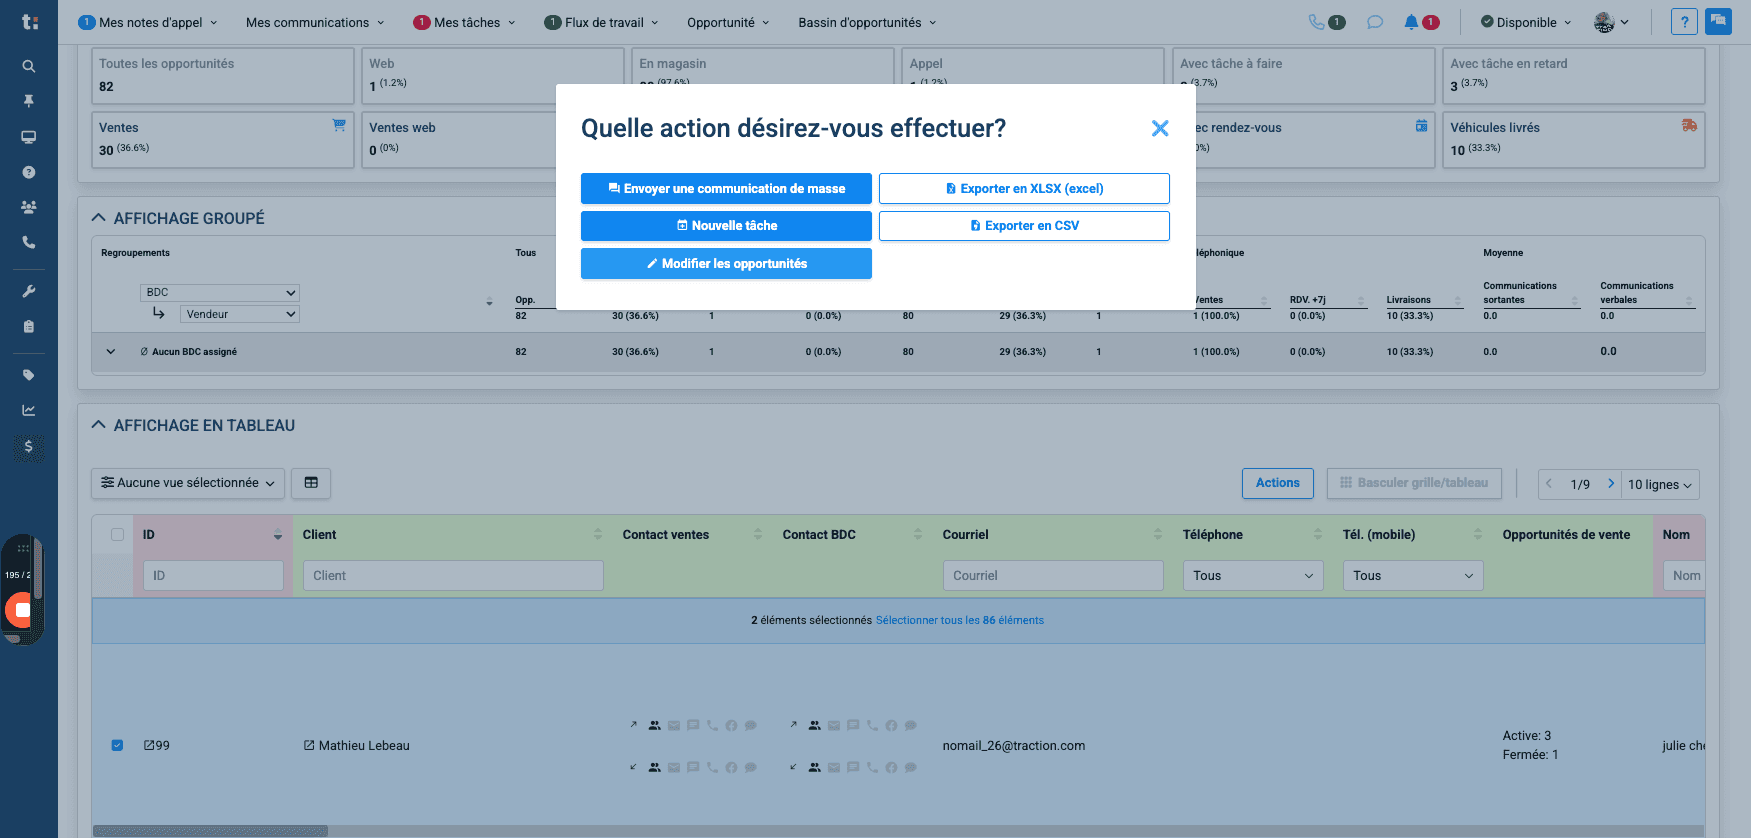Viewport: 1751px width, 838px height.
Task: Collapse the AFFICHAGE GROUPÉ section
Action: 98,218
